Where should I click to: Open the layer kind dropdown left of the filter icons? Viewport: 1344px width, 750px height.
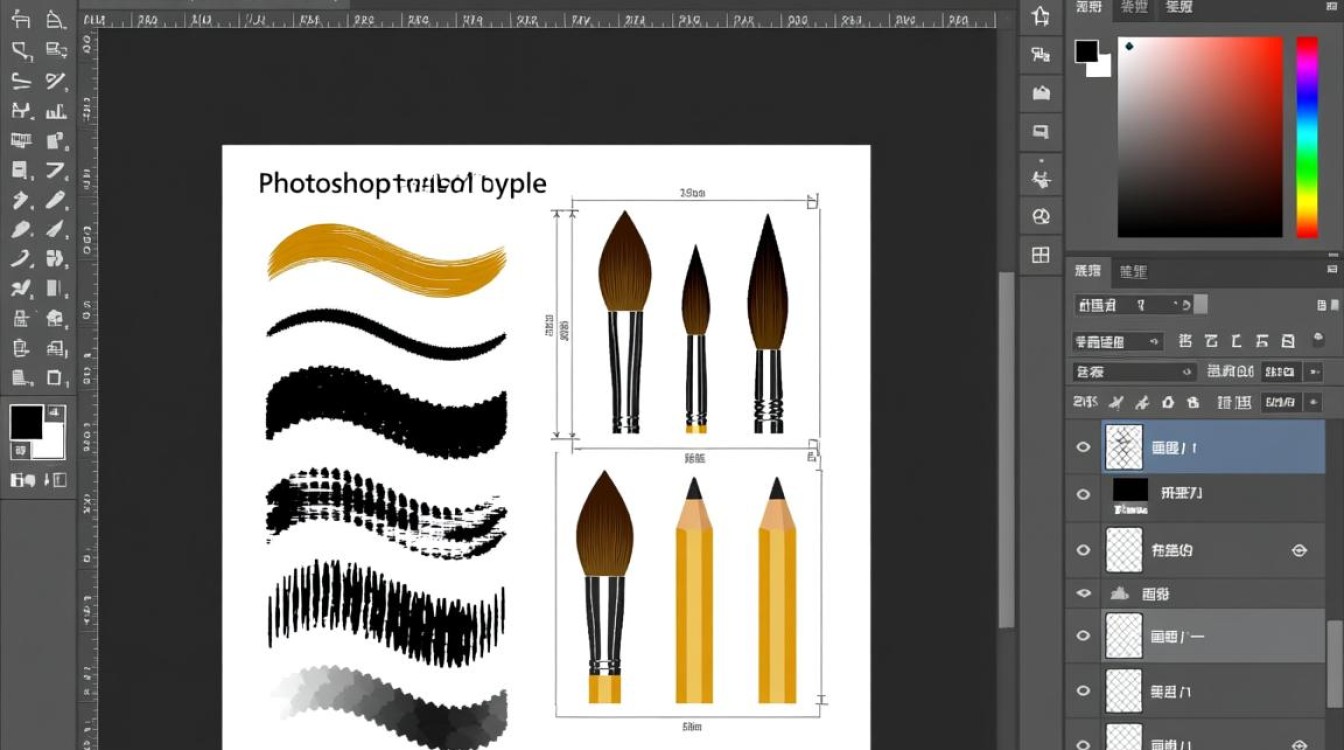[1118, 341]
